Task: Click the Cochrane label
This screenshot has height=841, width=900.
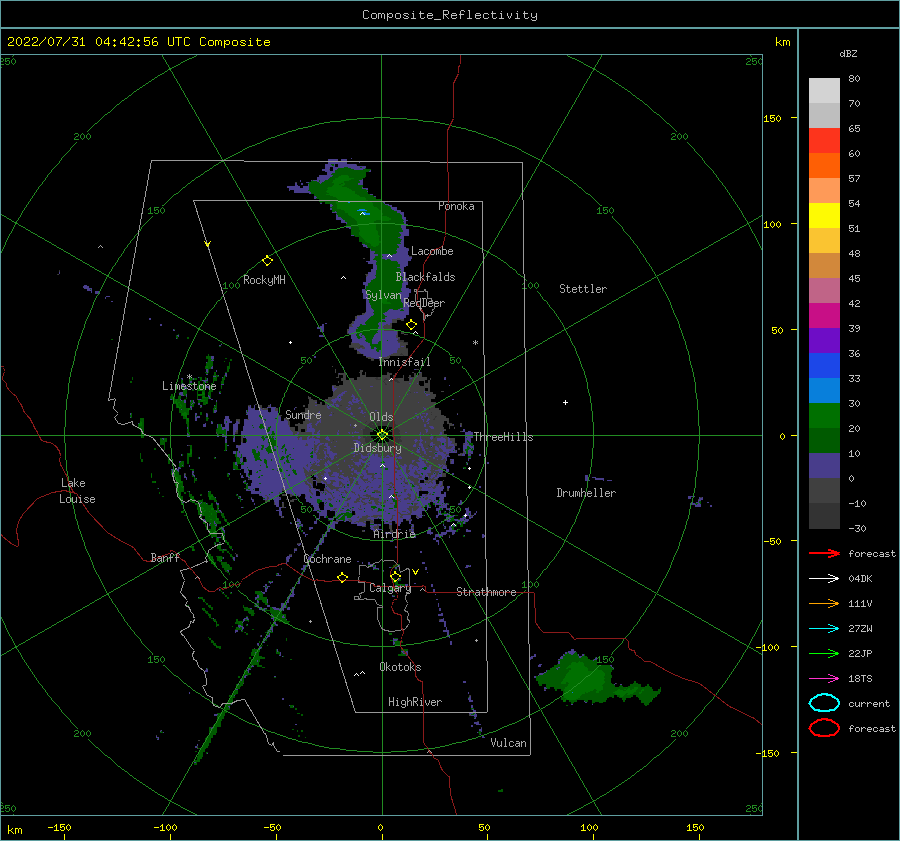Action: 327,559
